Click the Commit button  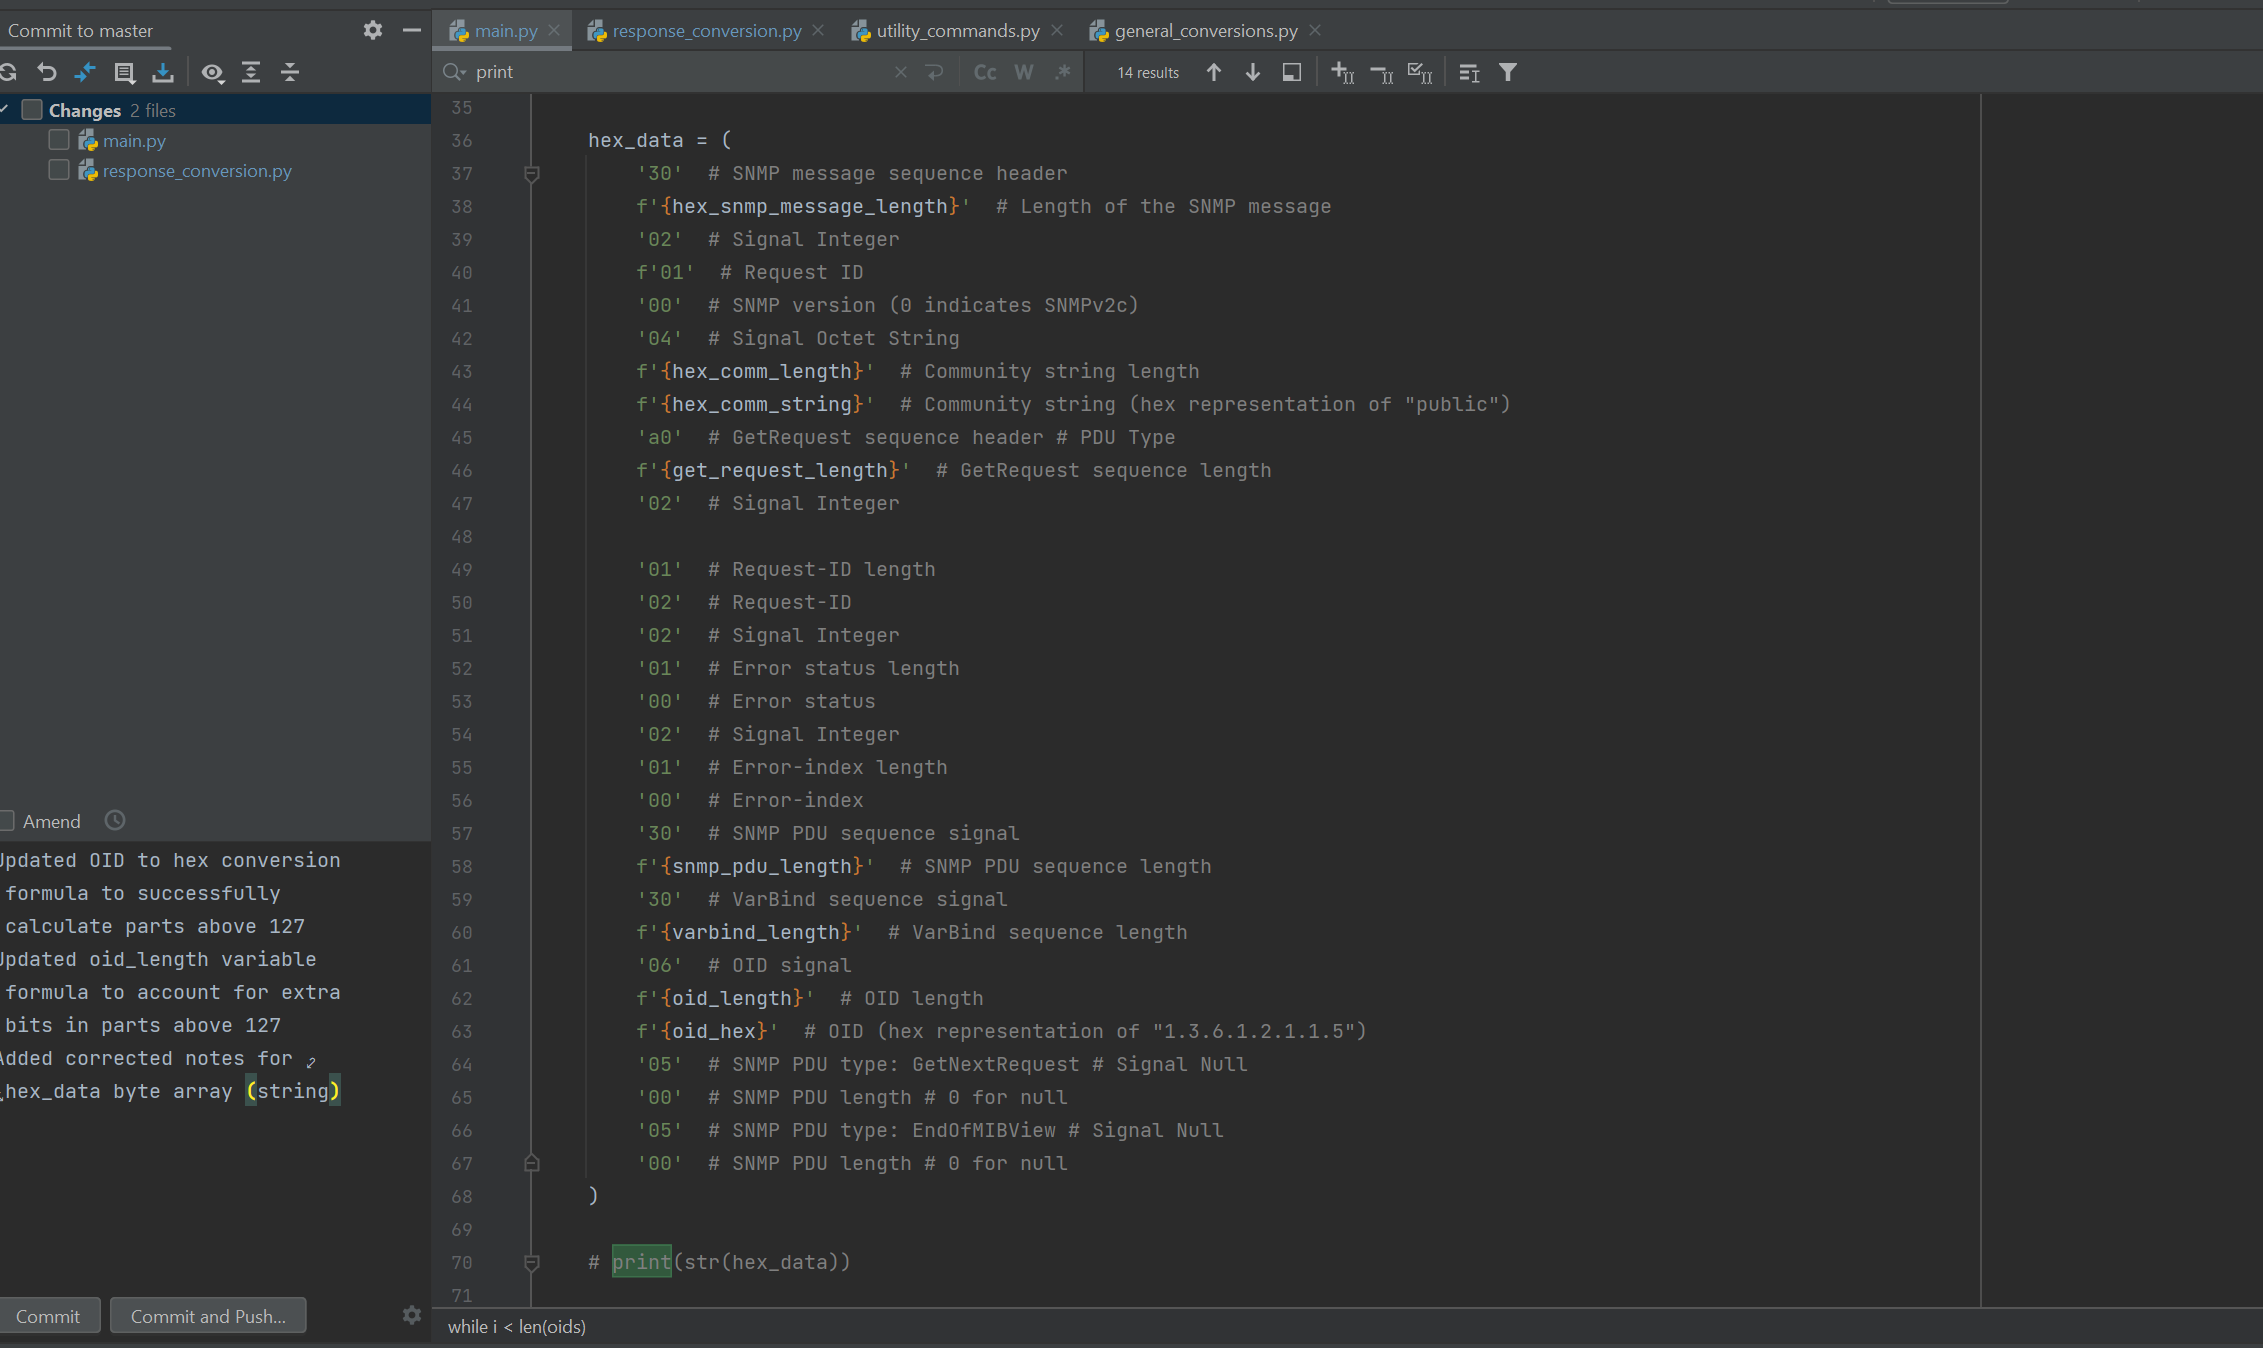(48, 1314)
